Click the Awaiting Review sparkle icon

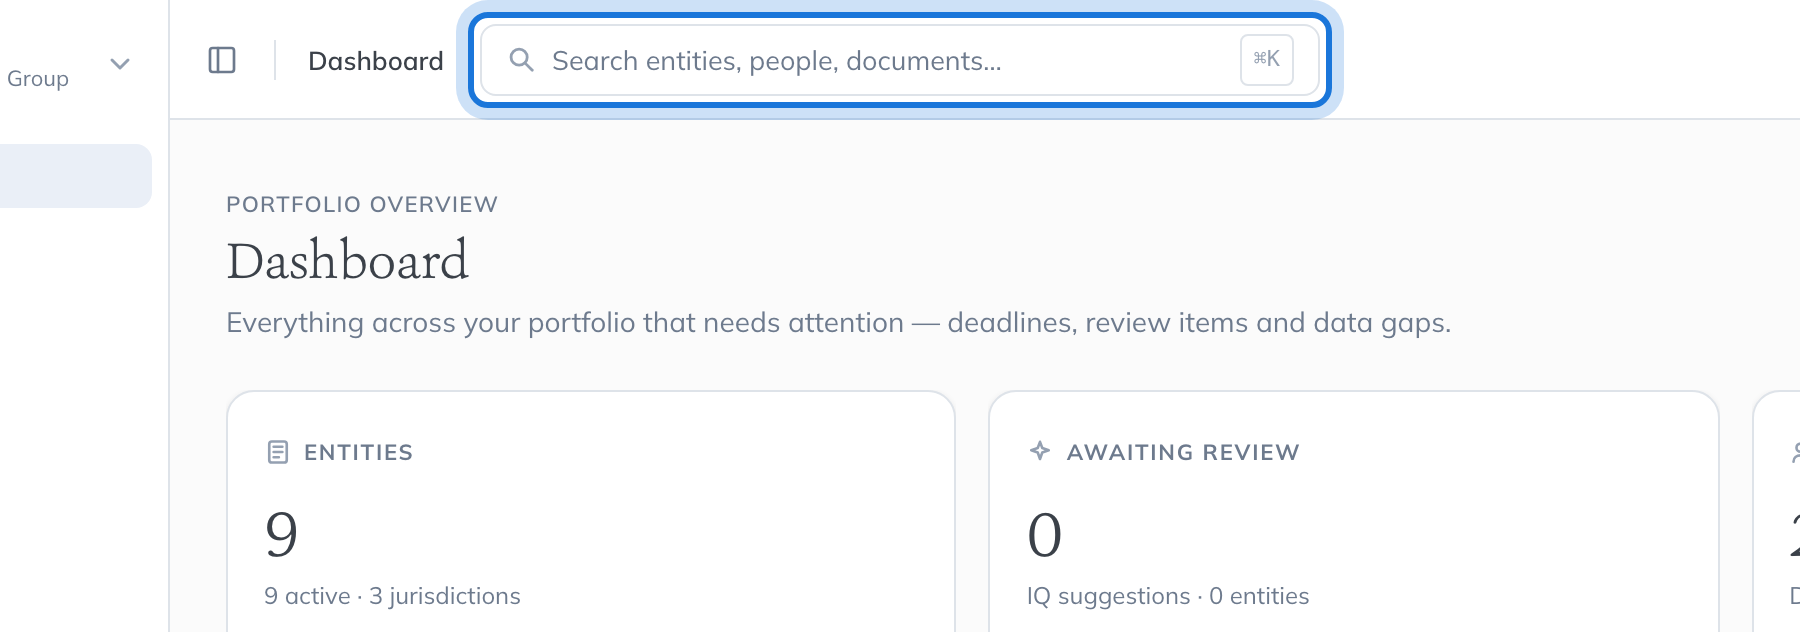click(1040, 451)
